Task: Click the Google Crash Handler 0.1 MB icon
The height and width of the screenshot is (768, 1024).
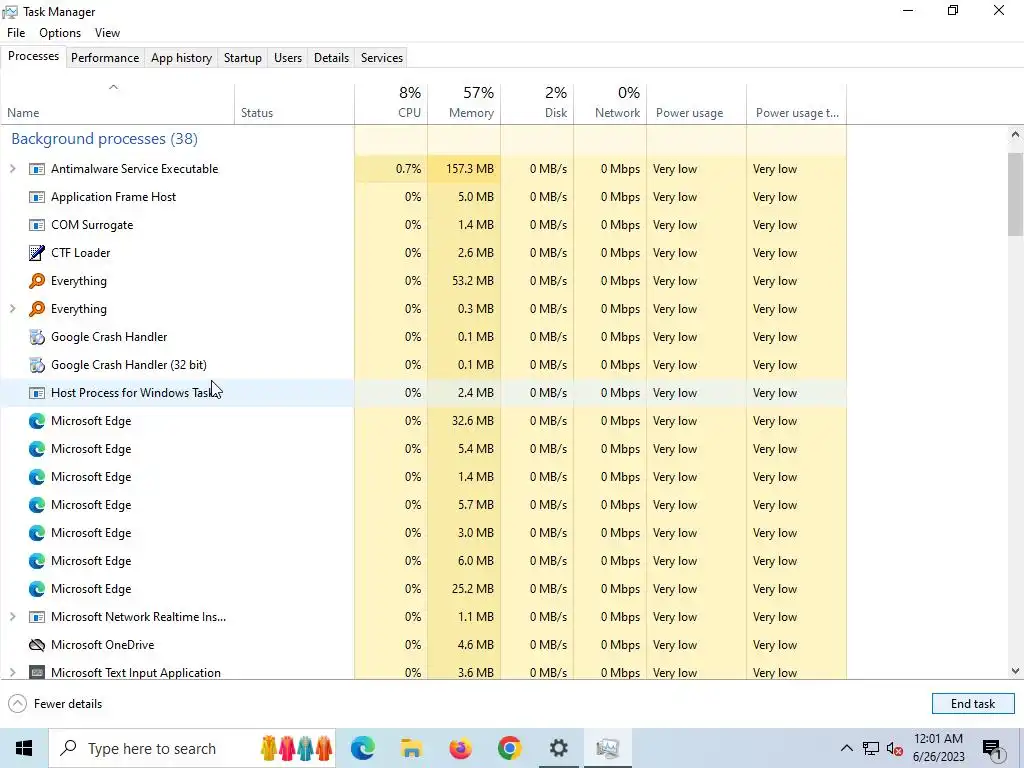Action: [x=37, y=337]
